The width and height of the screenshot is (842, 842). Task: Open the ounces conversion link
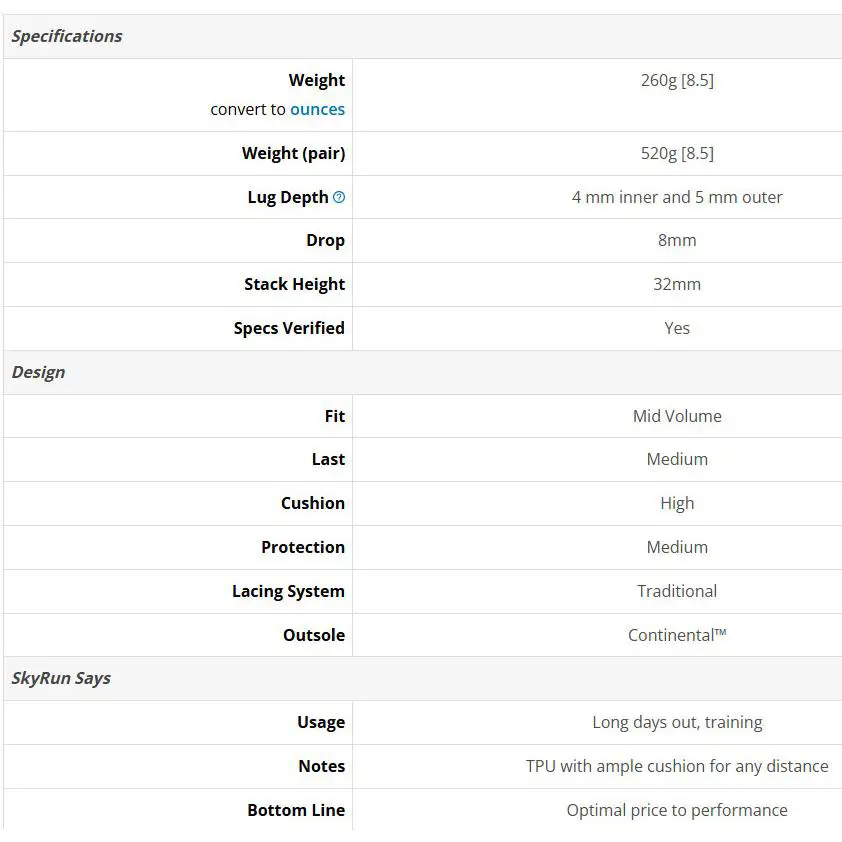tap(317, 109)
